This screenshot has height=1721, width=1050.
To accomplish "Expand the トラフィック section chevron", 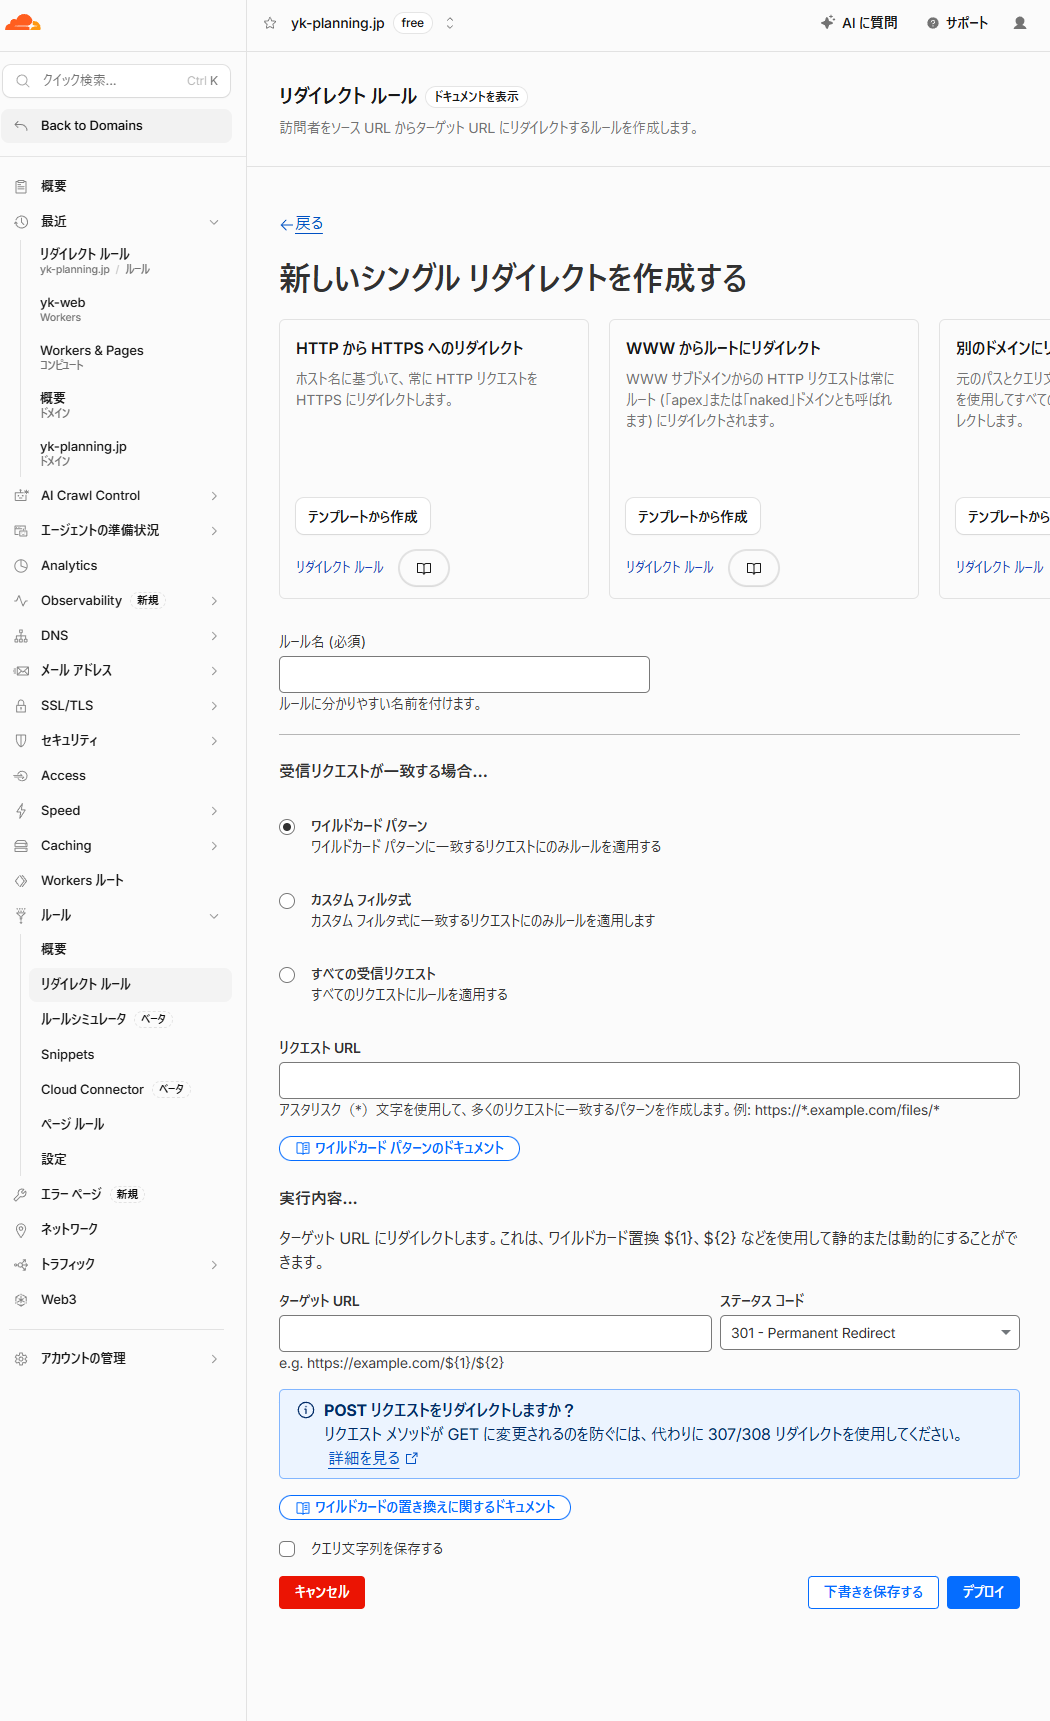I will 214,1265.
